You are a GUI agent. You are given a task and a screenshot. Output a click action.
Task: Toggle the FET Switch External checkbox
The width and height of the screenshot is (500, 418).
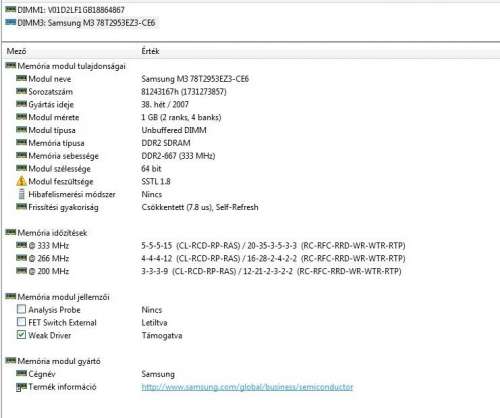tap(21, 322)
